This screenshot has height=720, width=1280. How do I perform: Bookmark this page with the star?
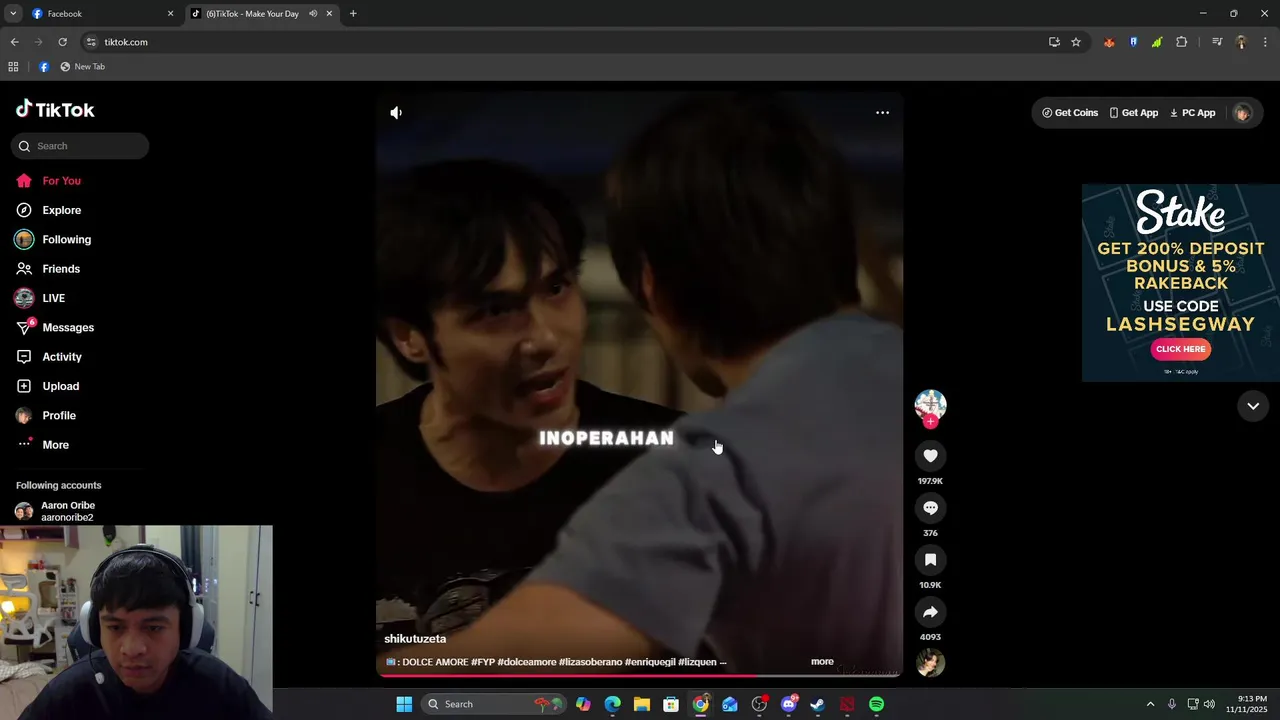coord(1076,42)
